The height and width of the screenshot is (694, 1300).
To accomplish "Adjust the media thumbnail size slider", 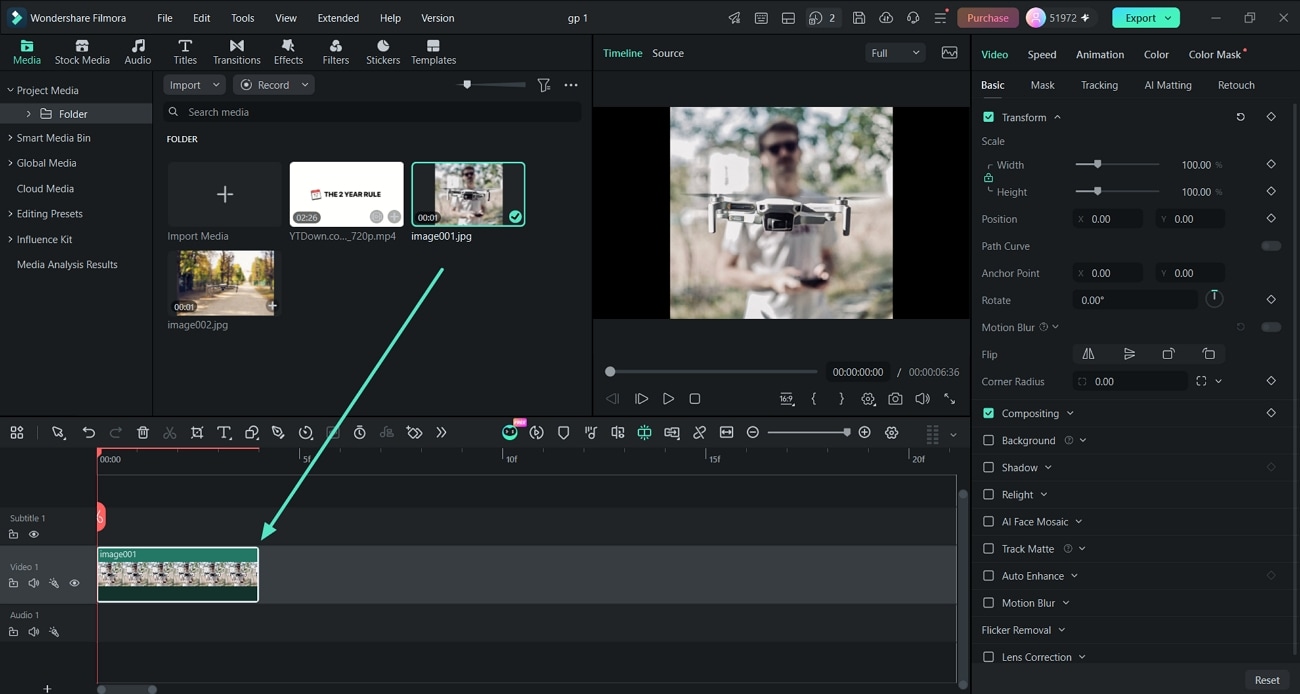I will (492, 85).
